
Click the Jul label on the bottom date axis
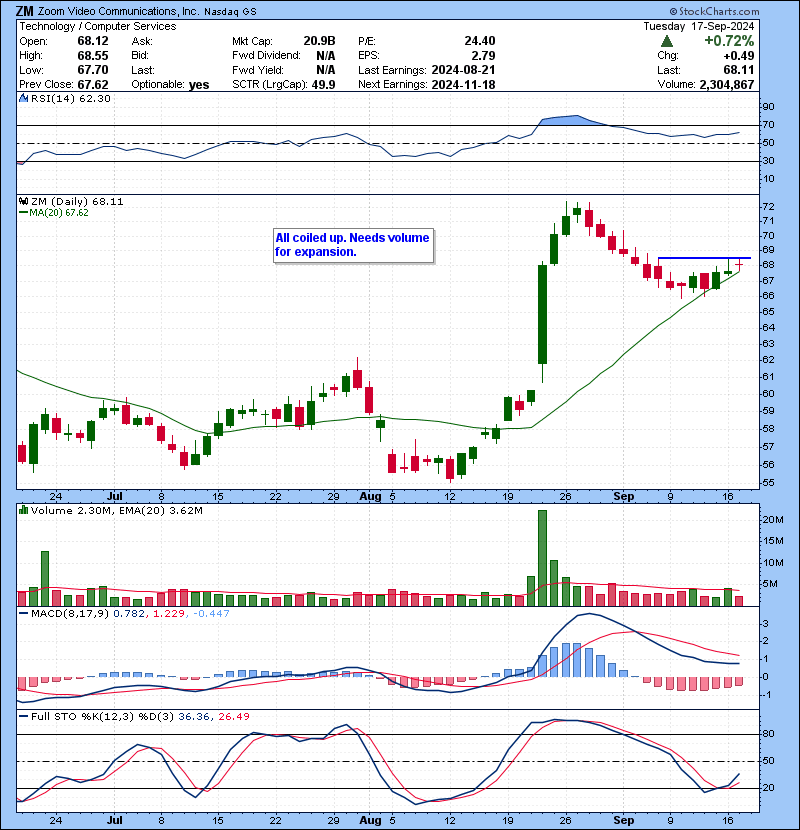114,820
